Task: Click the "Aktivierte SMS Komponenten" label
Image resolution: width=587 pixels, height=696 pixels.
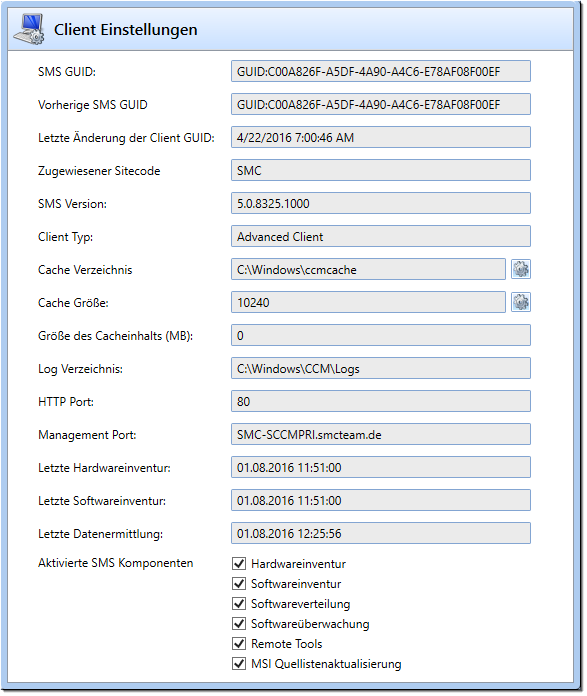Action: click(x=115, y=563)
